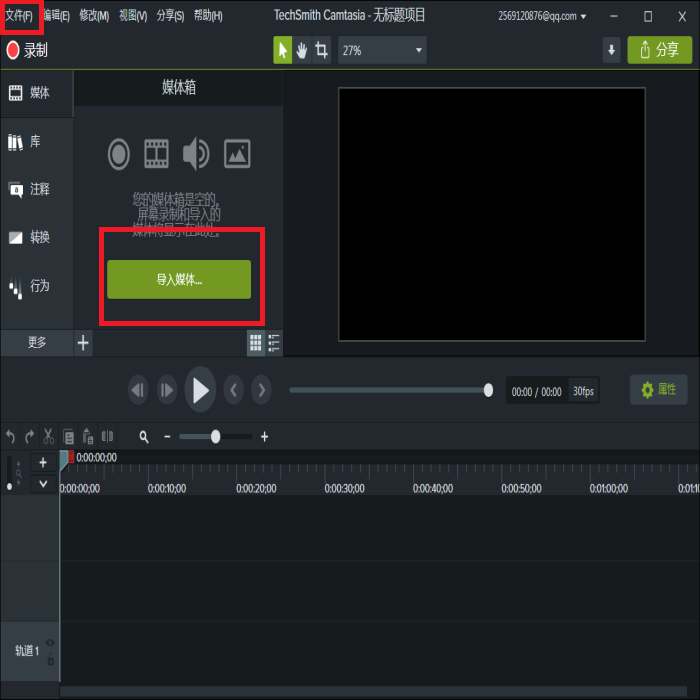Click the plus icon beside 更多

pyautogui.click(x=83, y=343)
